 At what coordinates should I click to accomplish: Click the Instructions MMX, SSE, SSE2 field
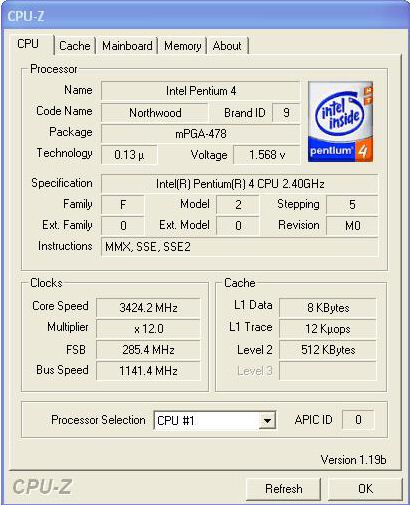(240, 247)
